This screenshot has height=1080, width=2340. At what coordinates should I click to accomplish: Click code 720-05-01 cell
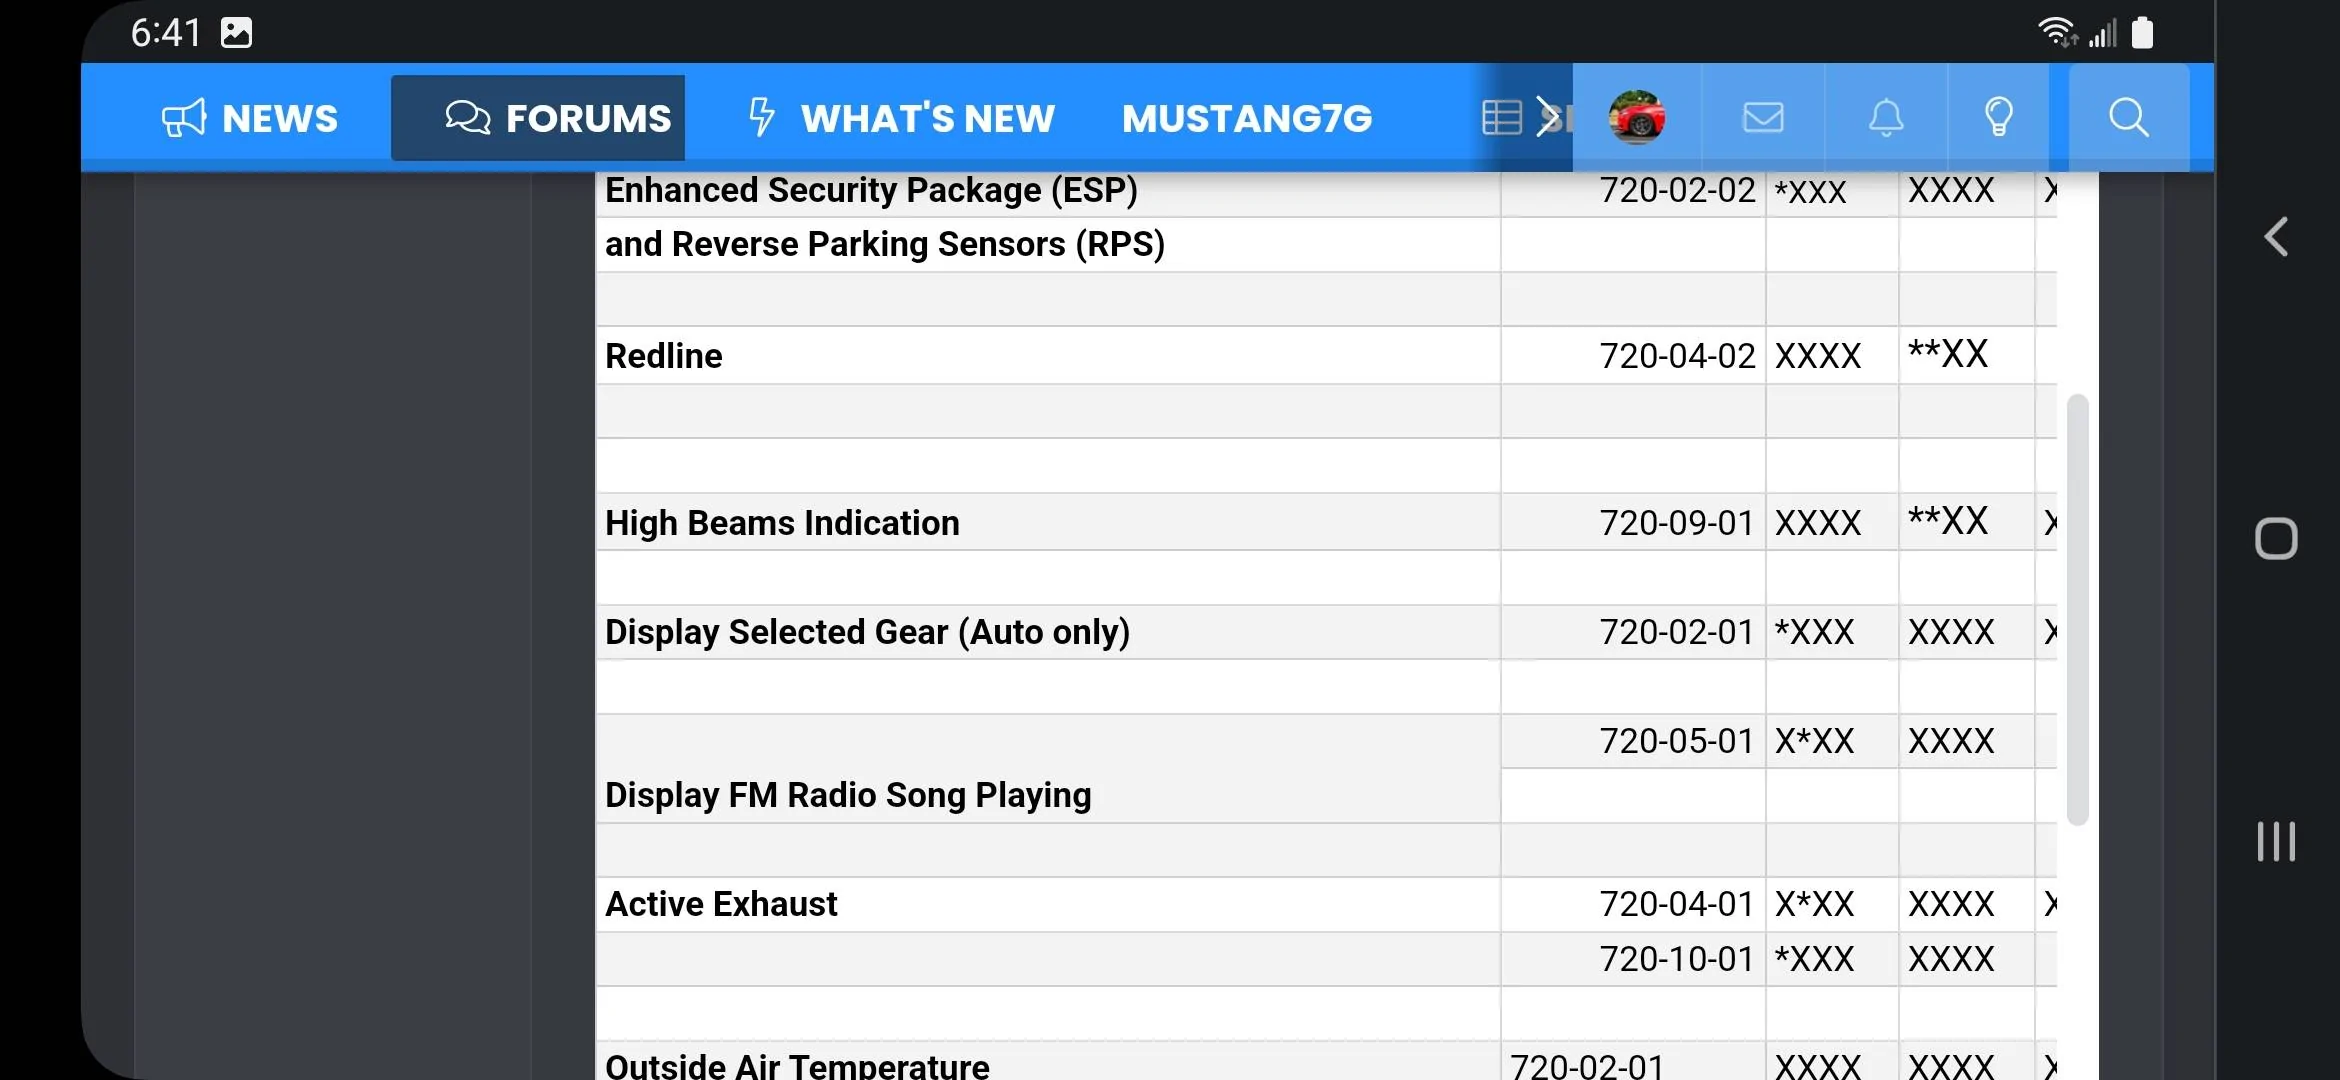(1677, 741)
